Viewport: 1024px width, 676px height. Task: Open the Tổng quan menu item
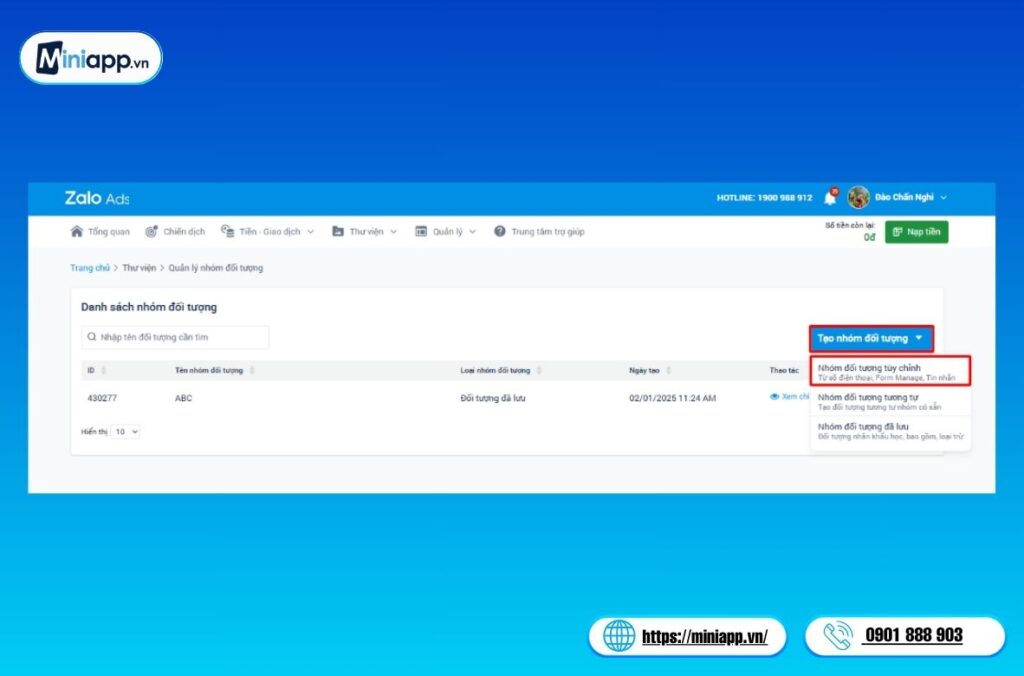click(100, 231)
